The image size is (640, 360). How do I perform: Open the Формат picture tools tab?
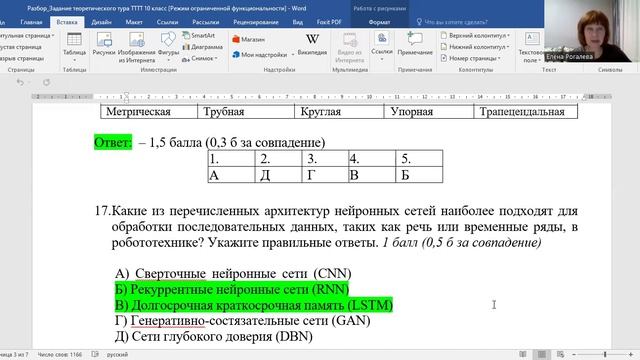(379, 22)
